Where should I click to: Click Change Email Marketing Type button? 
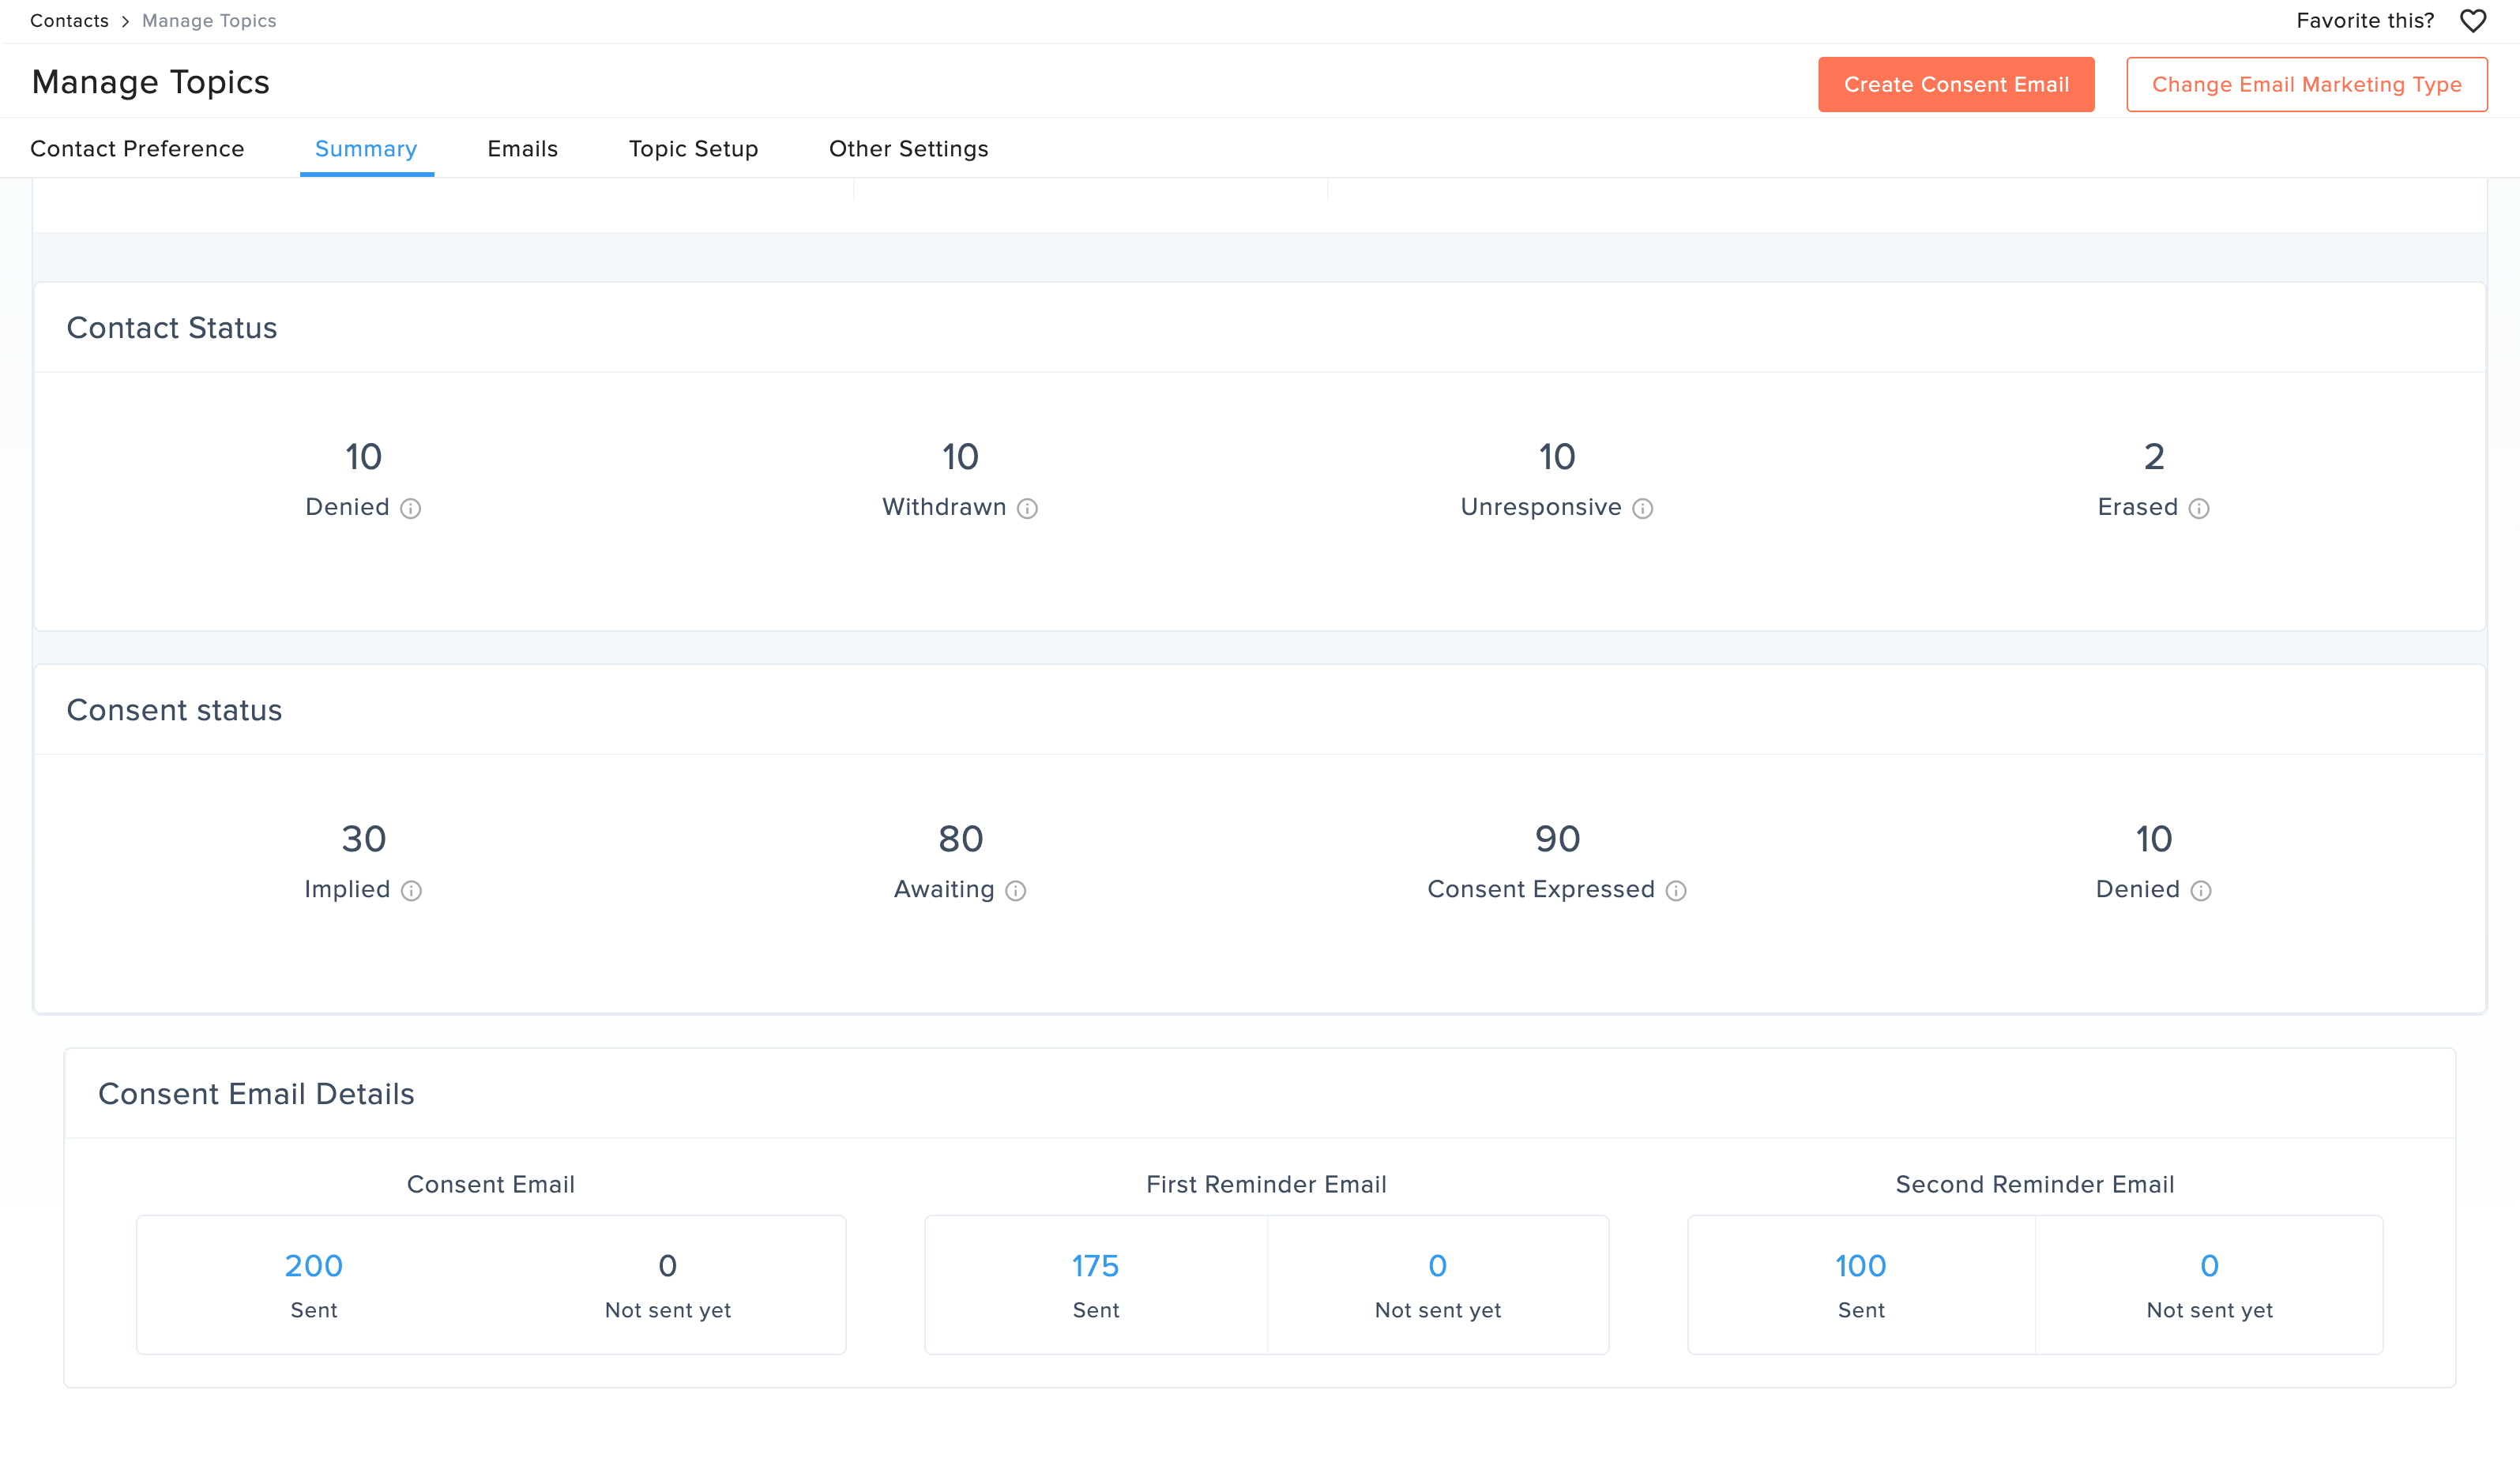tap(2306, 85)
